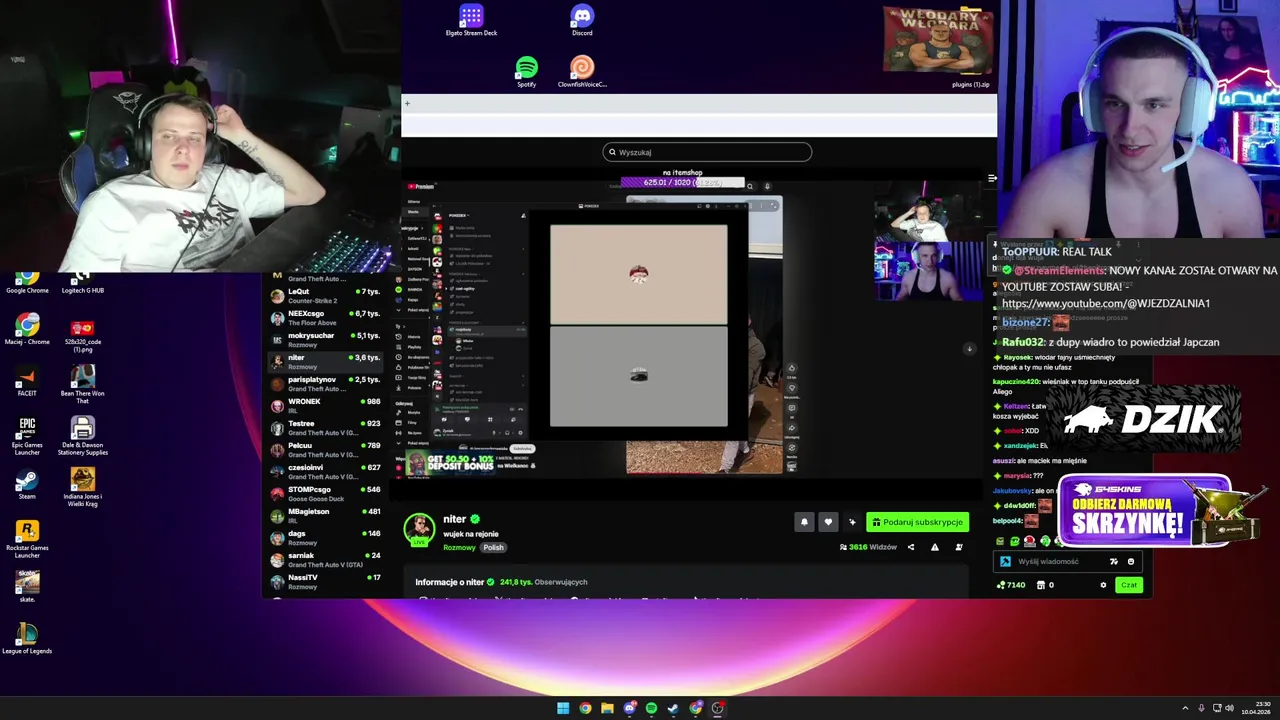Screen dimensions: 1280x720
Task: Report the stream with the warning triangle icon
Action: coord(935,547)
